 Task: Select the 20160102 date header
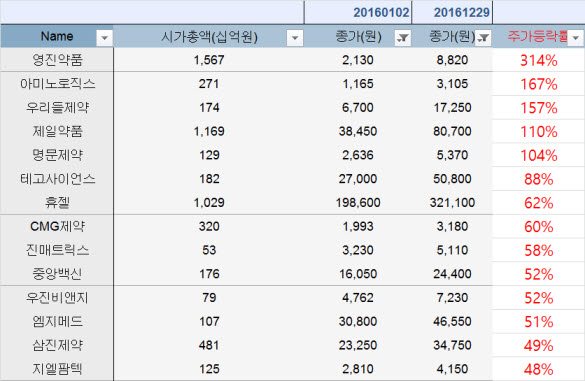pyautogui.click(x=358, y=12)
